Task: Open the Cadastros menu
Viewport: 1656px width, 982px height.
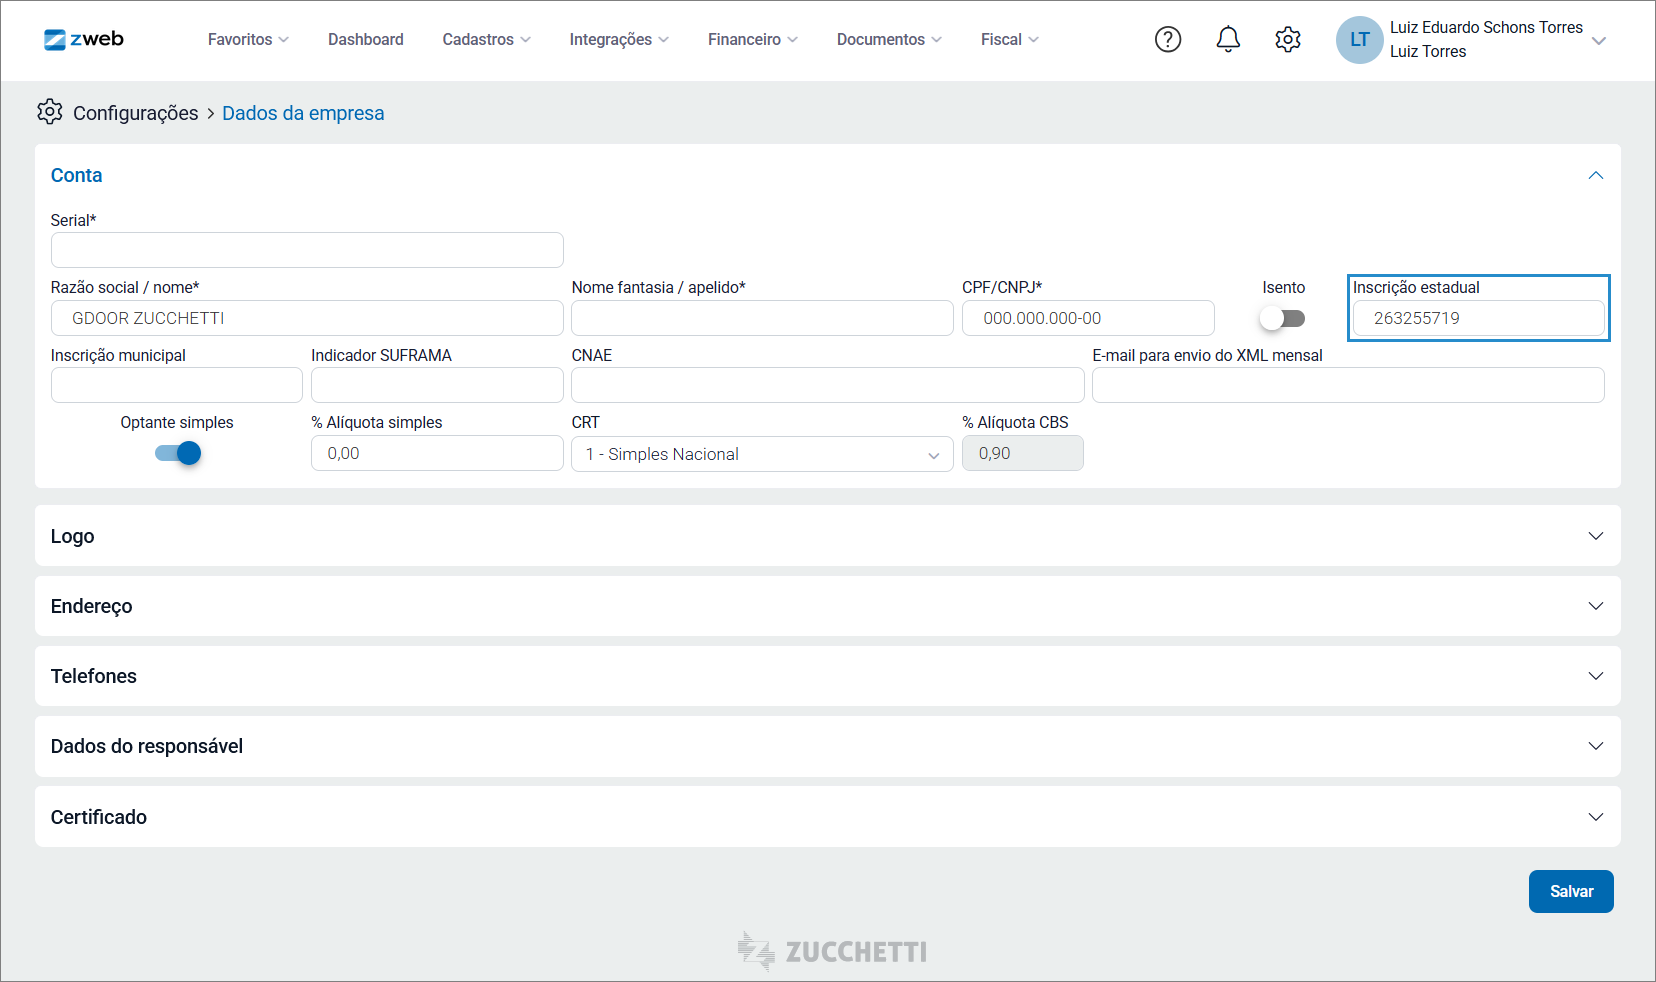Action: pos(486,39)
